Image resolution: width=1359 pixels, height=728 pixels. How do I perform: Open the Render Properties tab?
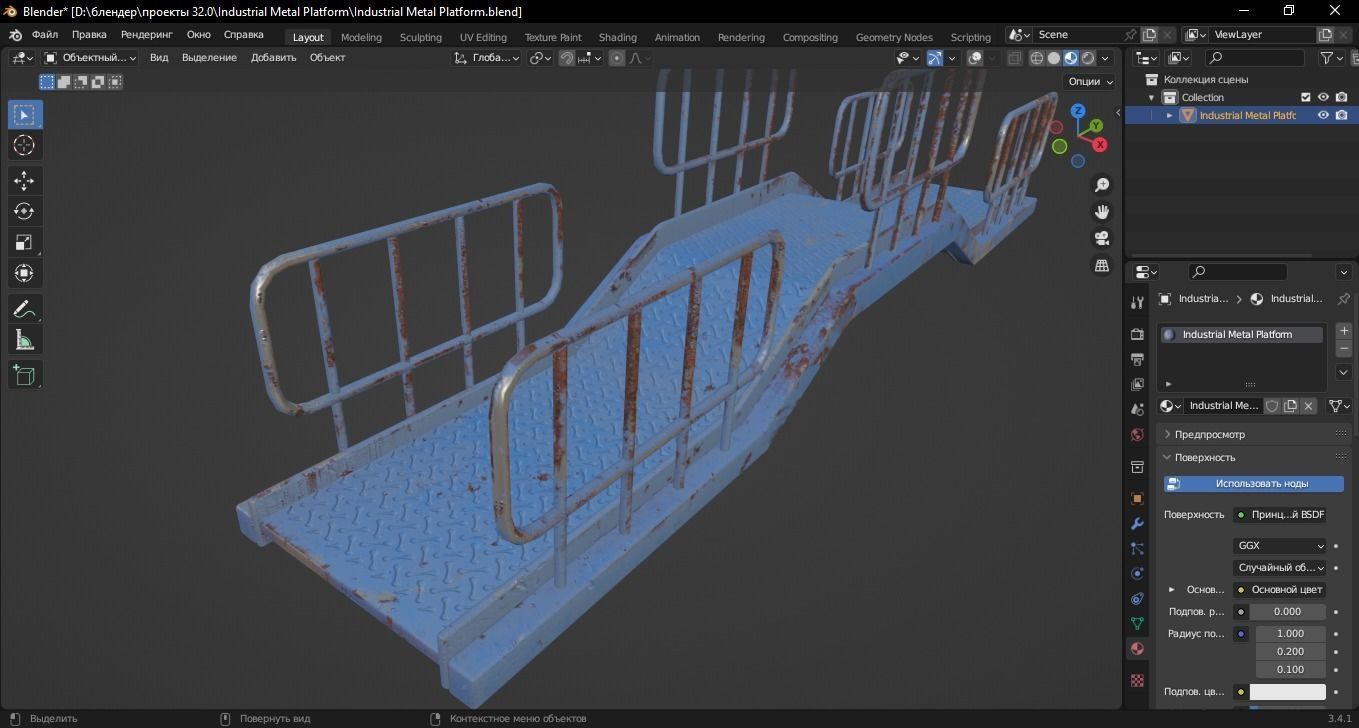coord(1136,334)
